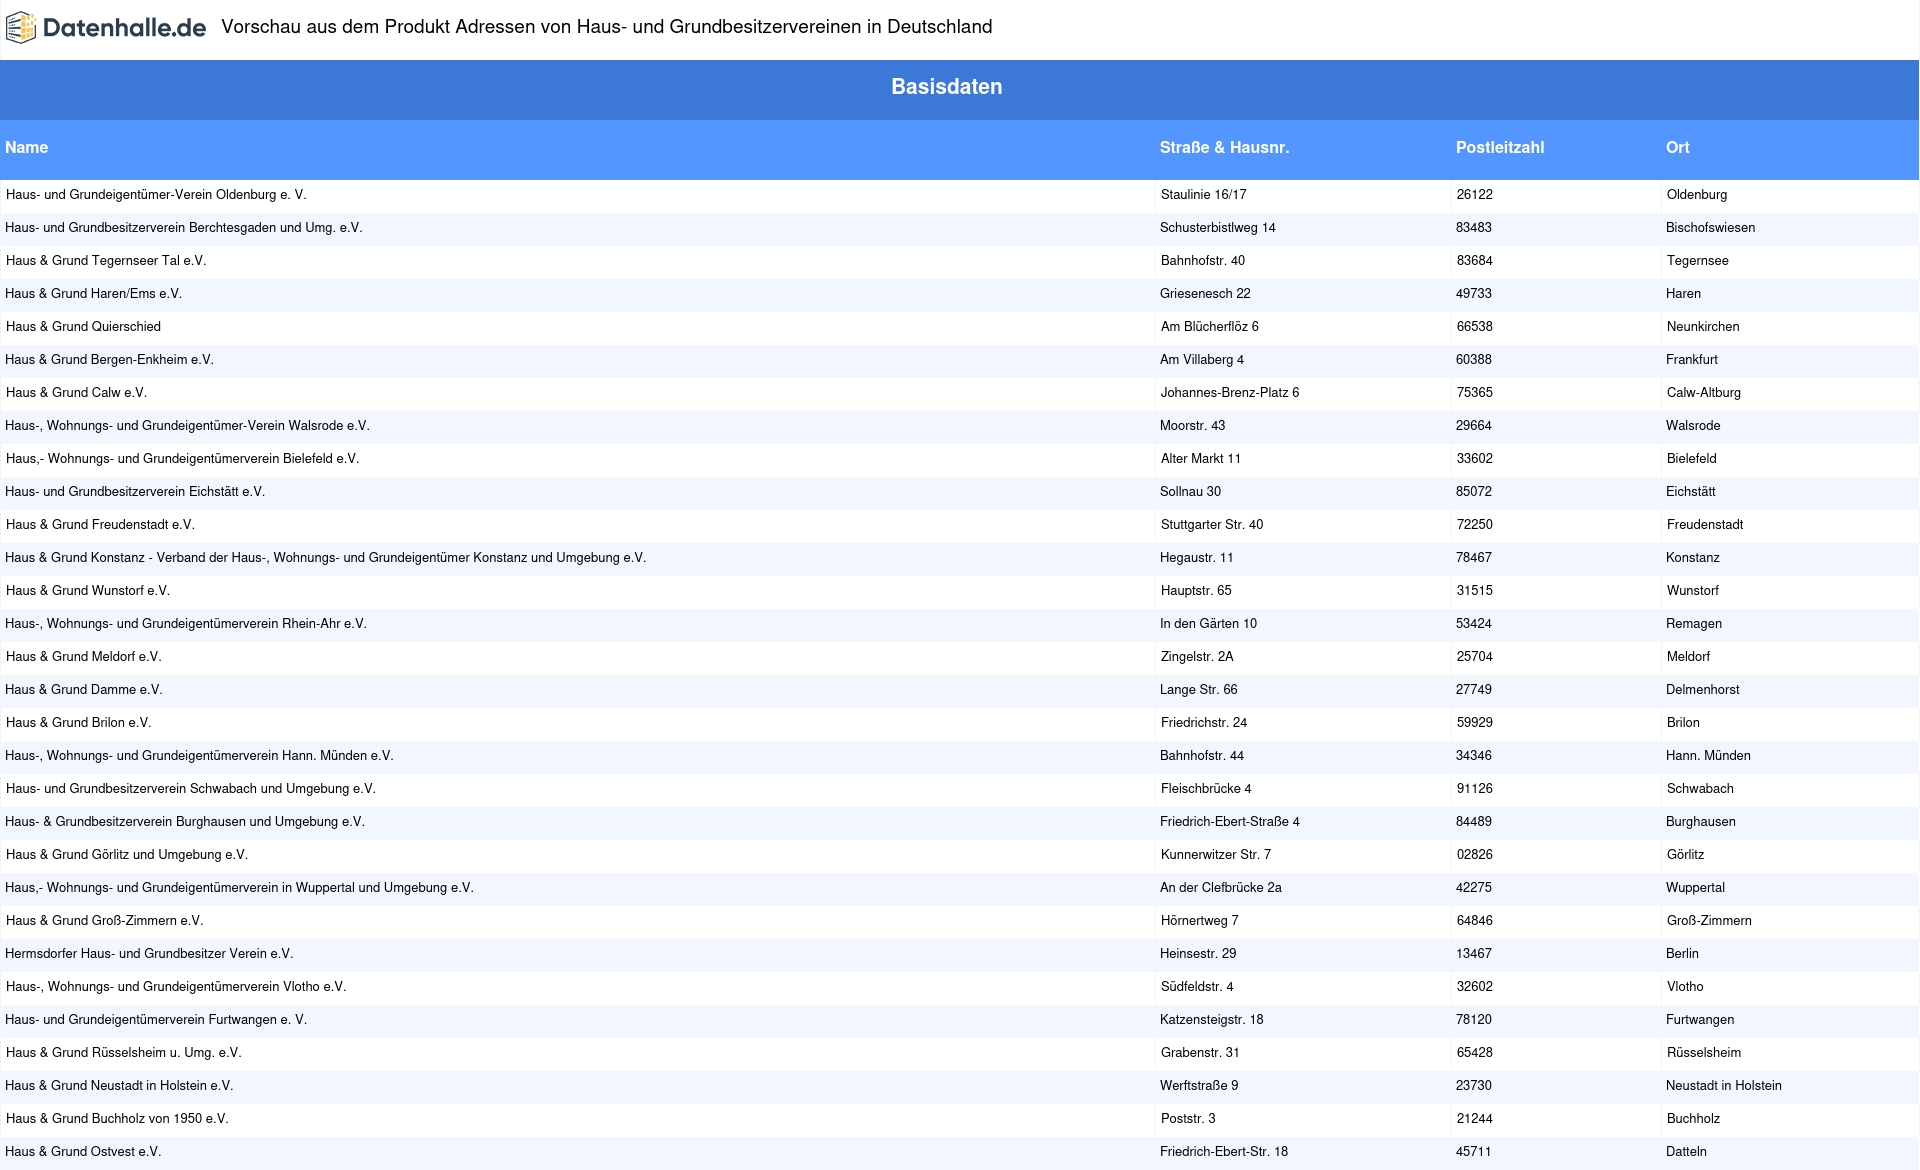Click Haus & Grund Neustadt in Holstein e.V.
1920x1170 pixels.
(x=119, y=1086)
